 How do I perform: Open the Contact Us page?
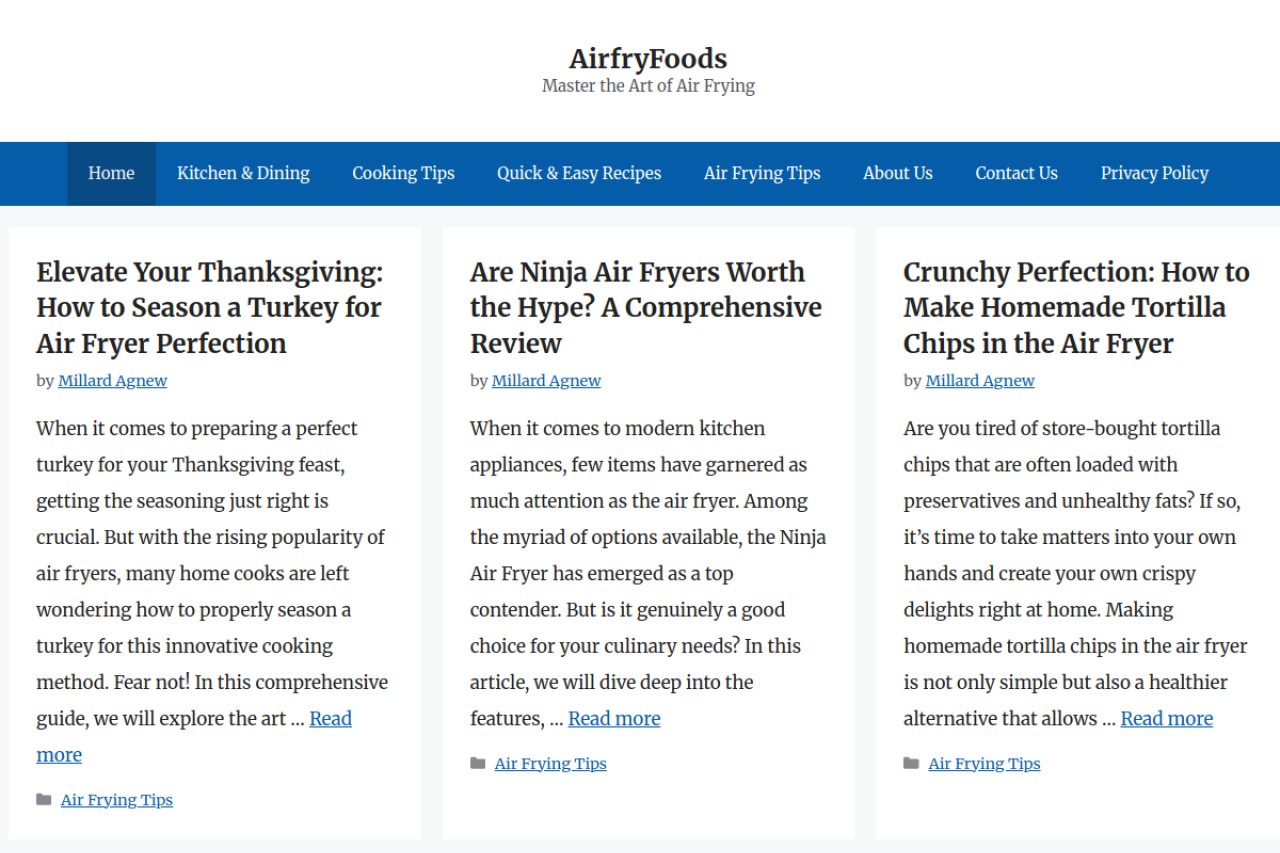click(1016, 173)
